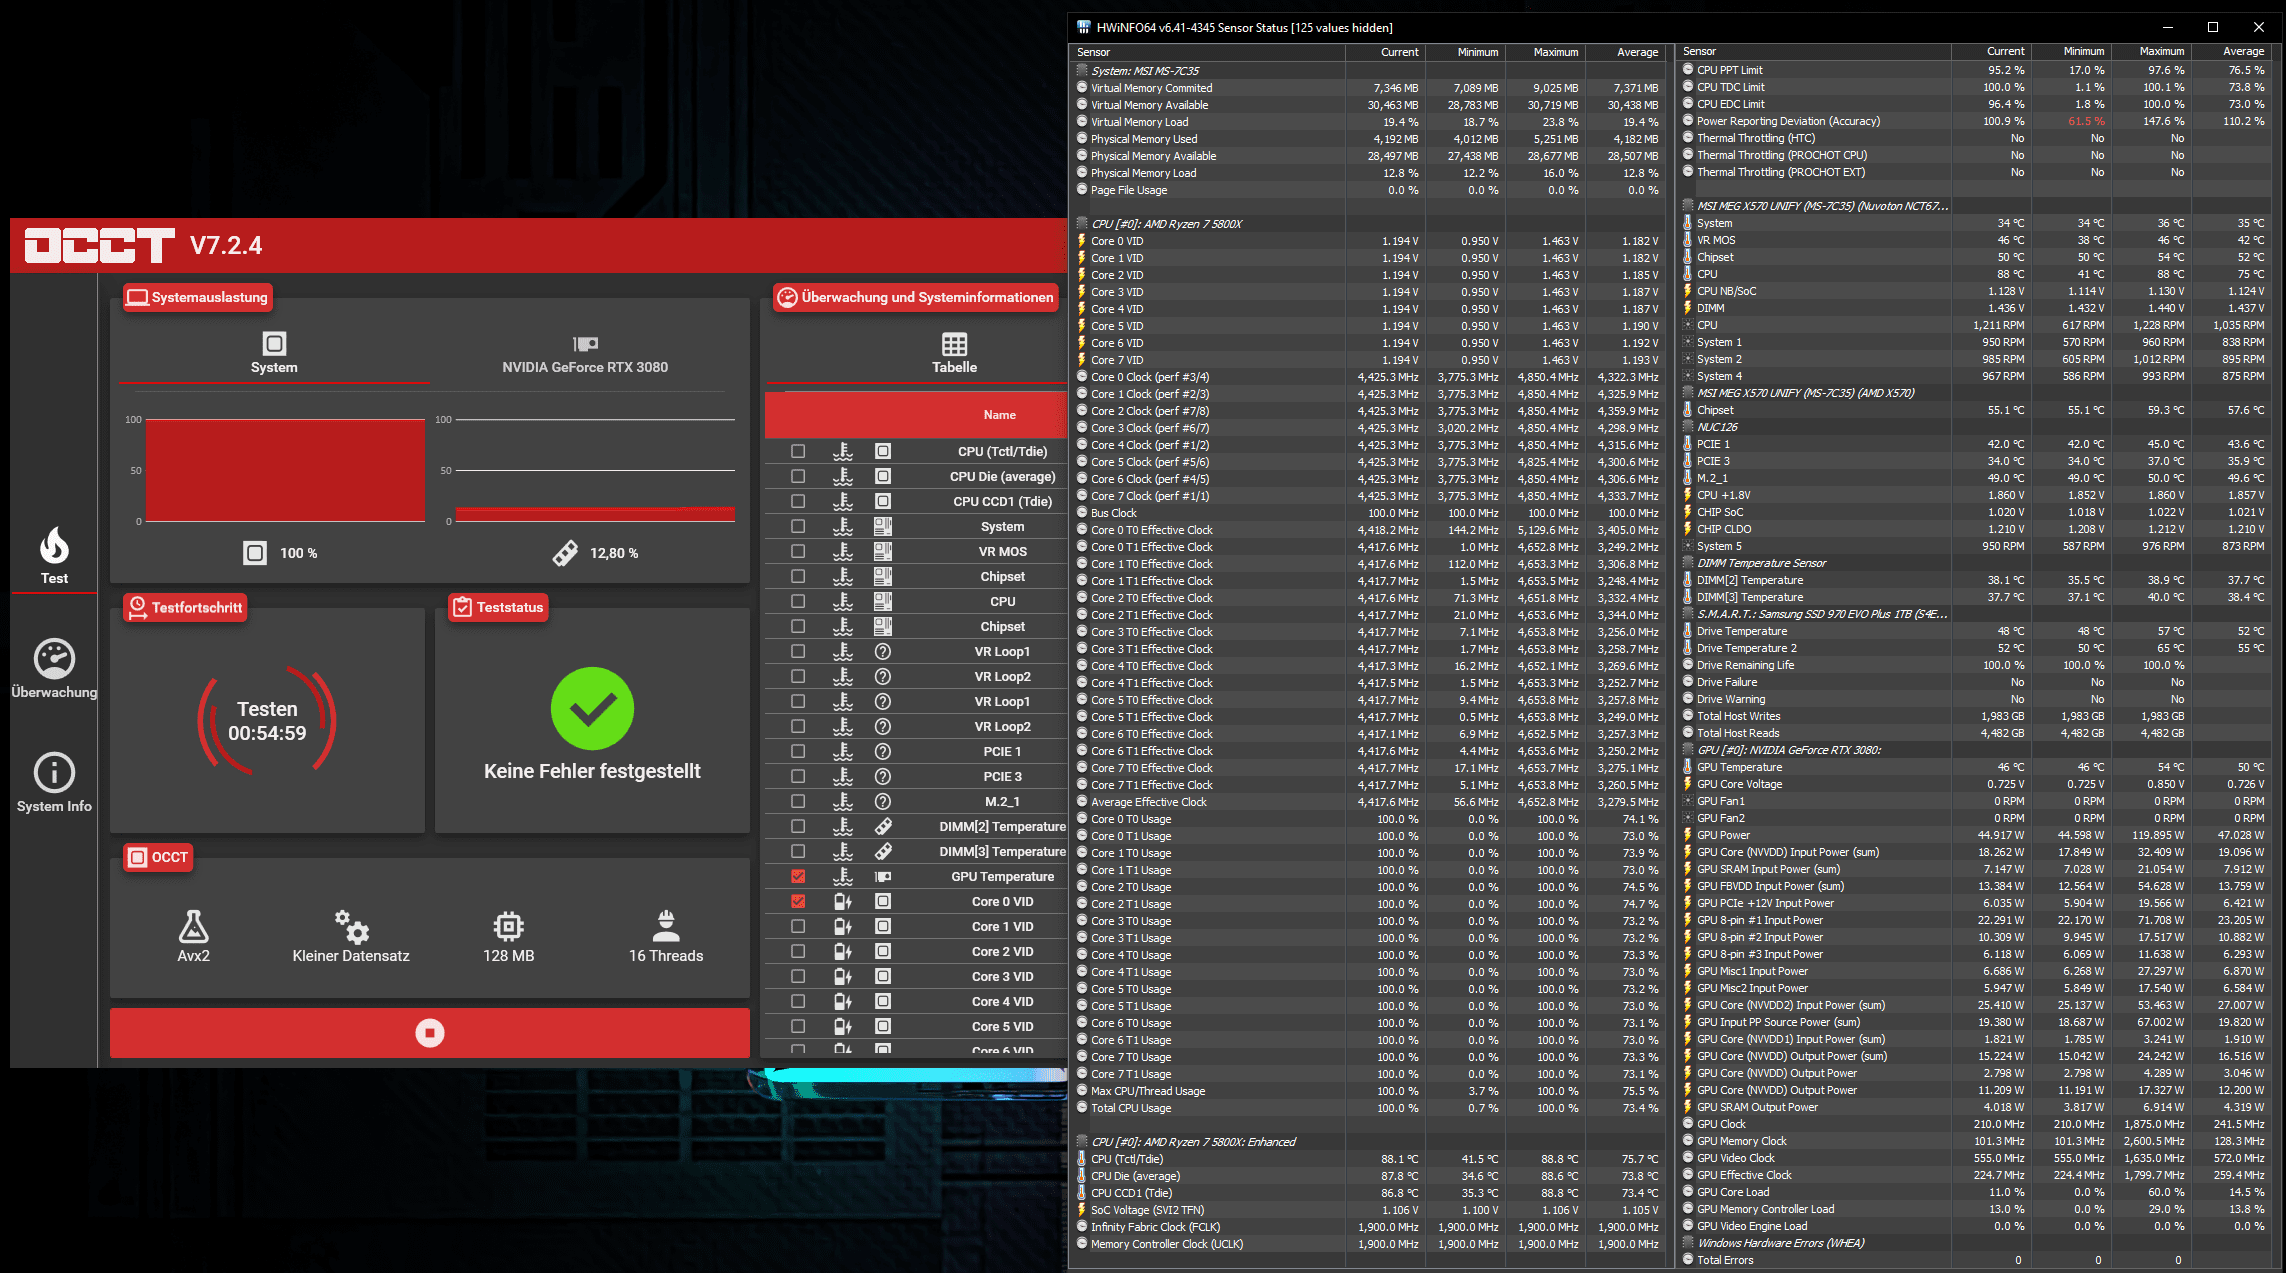The height and width of the screenshot is (1273, 2286).
Task: Click left Maximum column header in HWiNFO
Action: (x=1545, y=52)
